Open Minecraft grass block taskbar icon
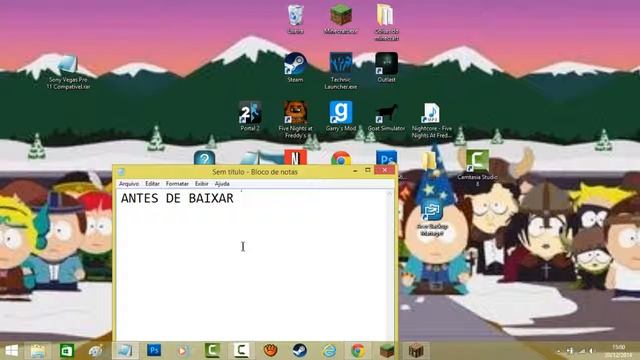 [387, 350]
